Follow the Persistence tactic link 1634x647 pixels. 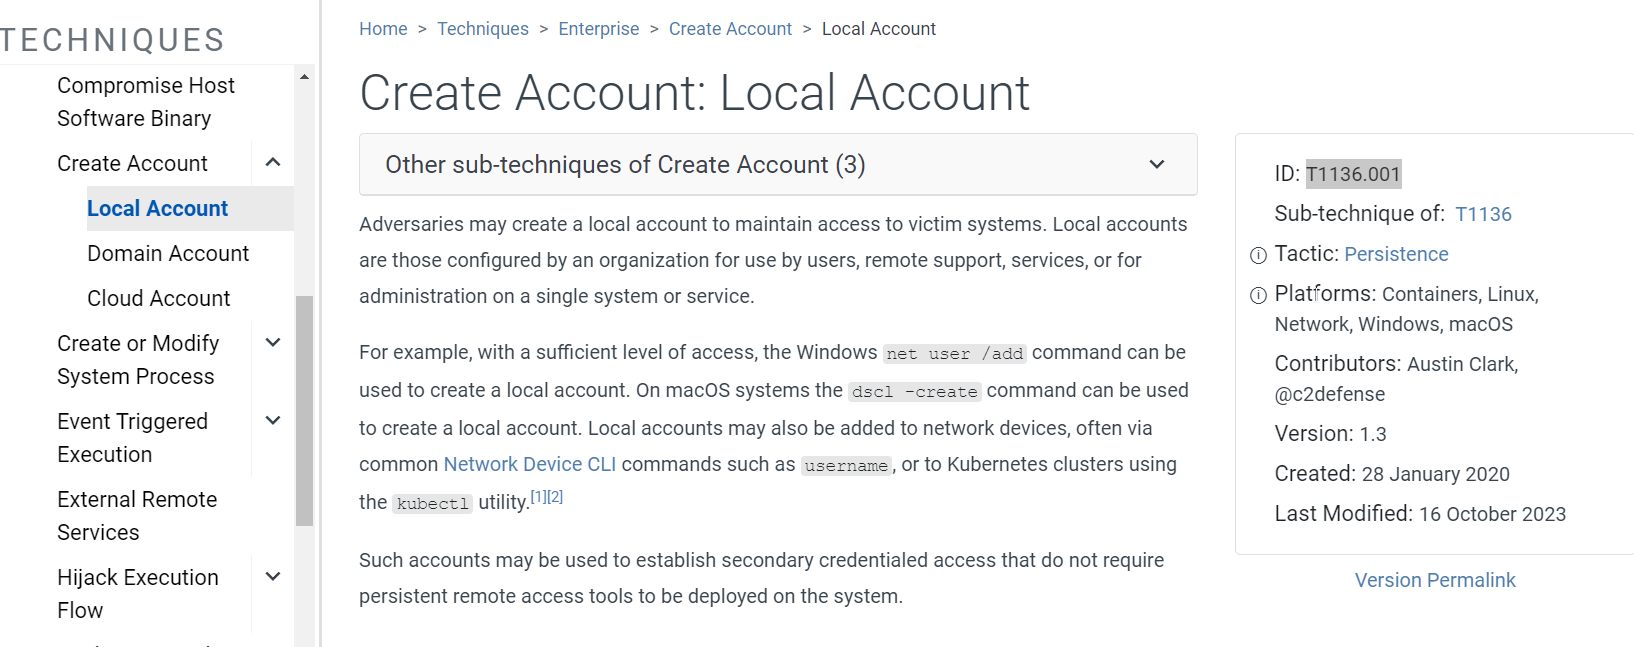pyautogui.click(x=1396, y=254)
